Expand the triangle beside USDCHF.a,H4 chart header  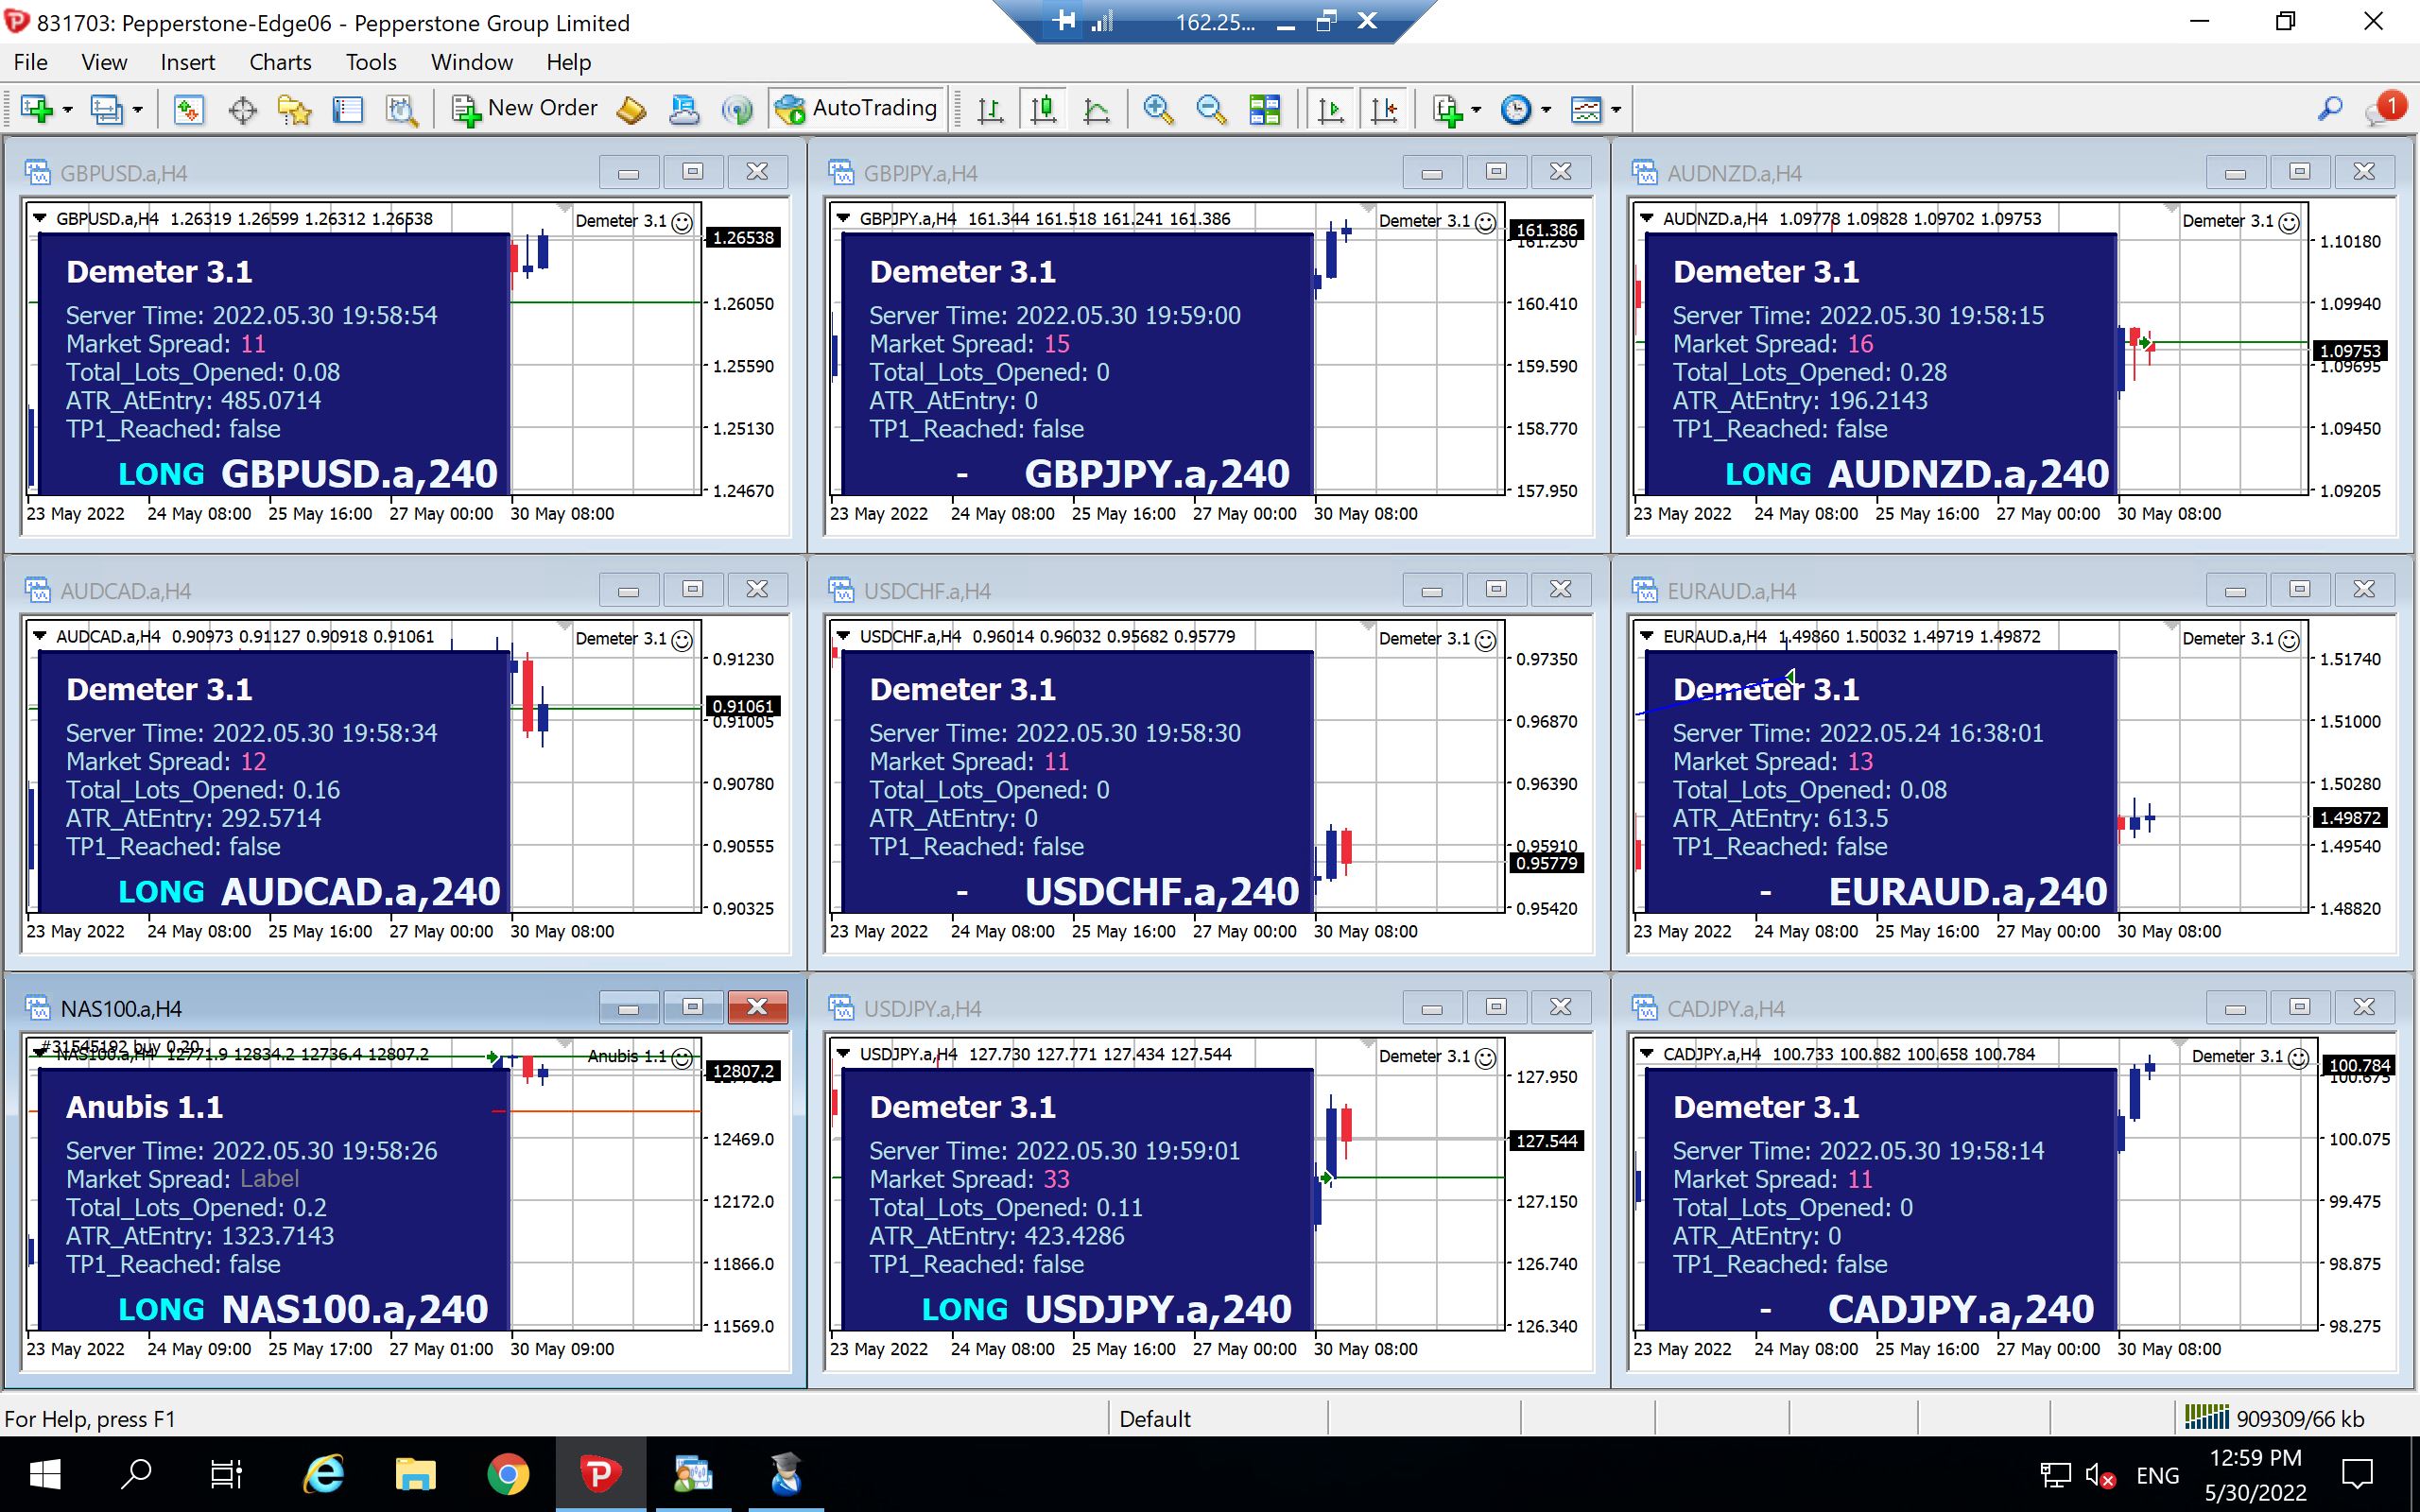pos(843,636)
